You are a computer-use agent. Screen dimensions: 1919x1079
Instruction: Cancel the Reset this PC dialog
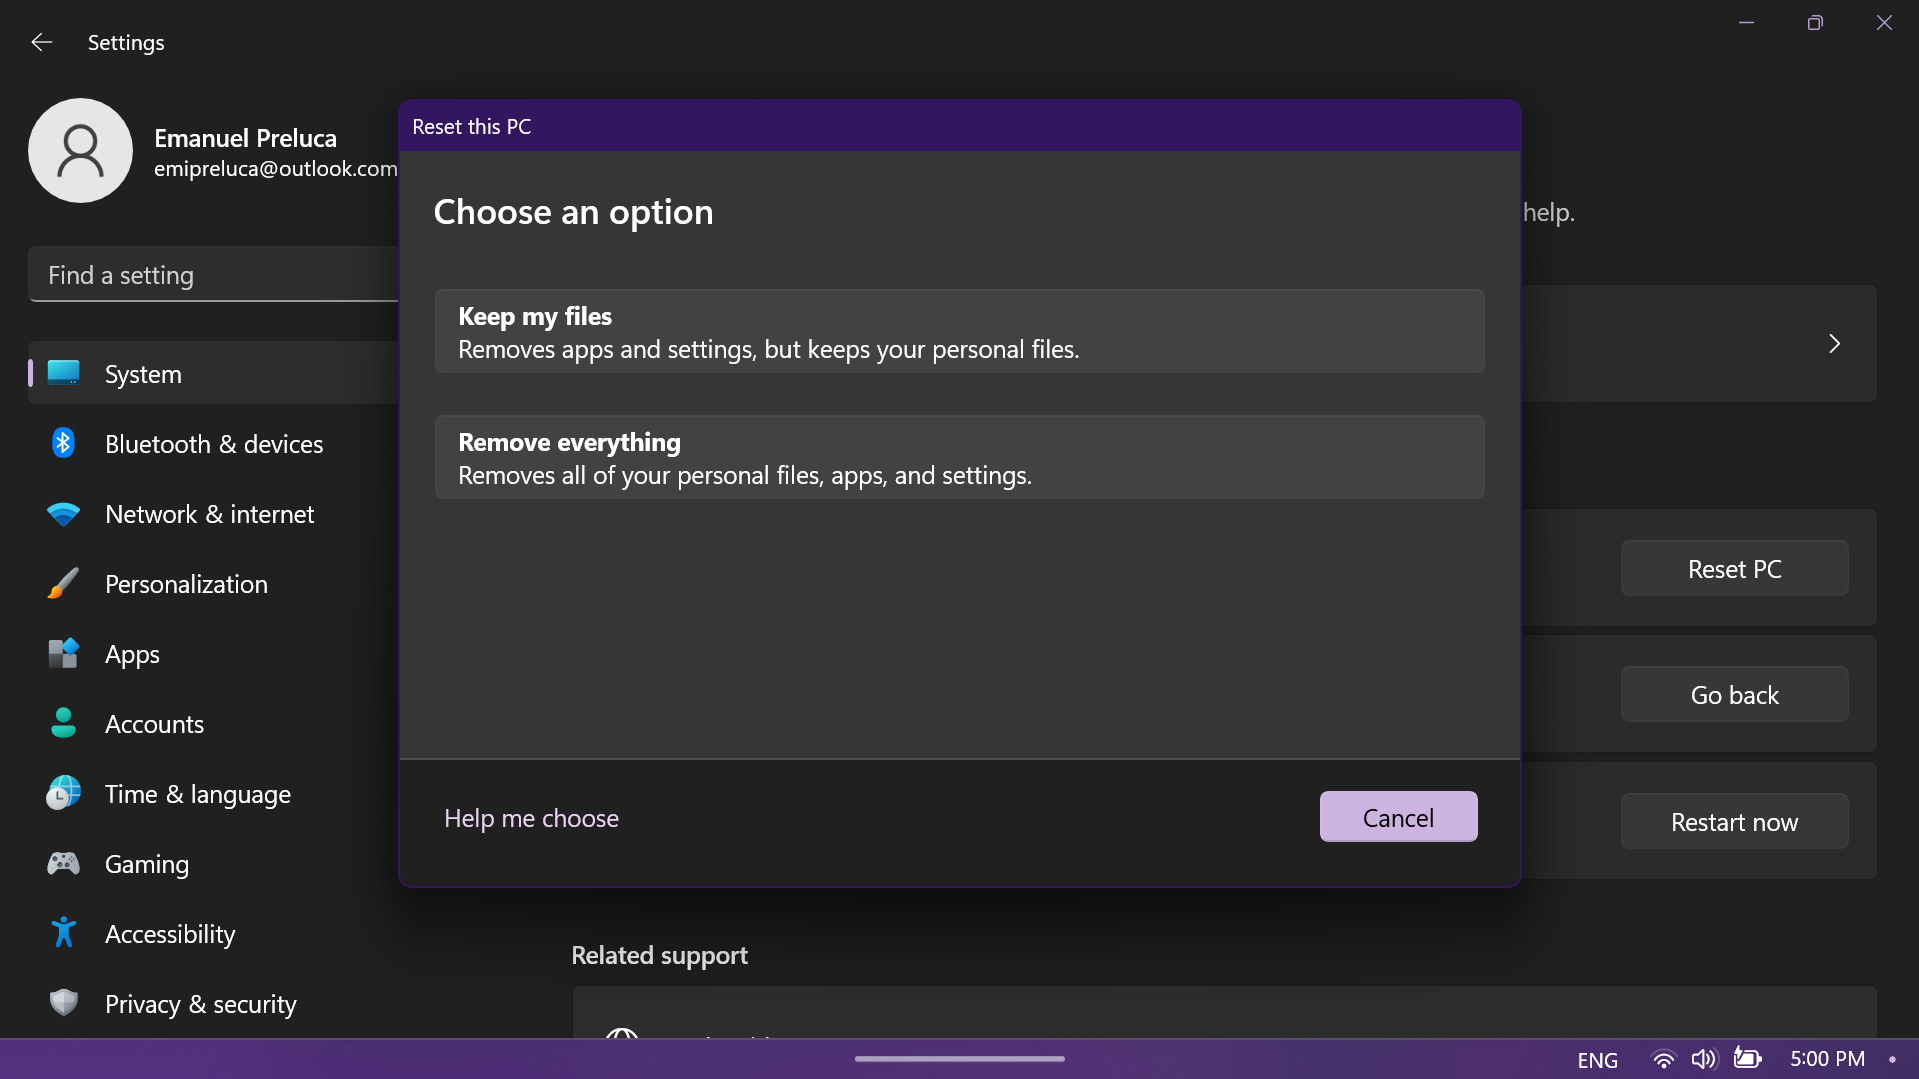point(1397,816)
